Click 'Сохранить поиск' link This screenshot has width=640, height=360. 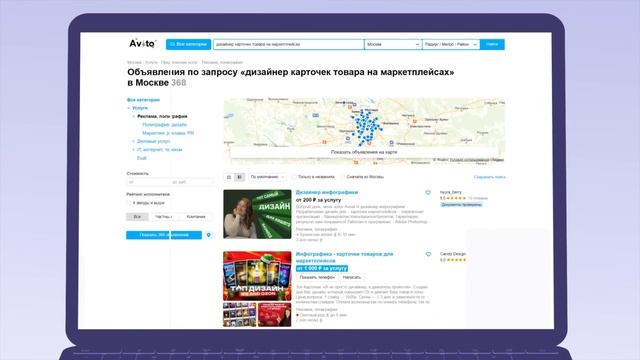pyautogui.click(x=489, y=177)
